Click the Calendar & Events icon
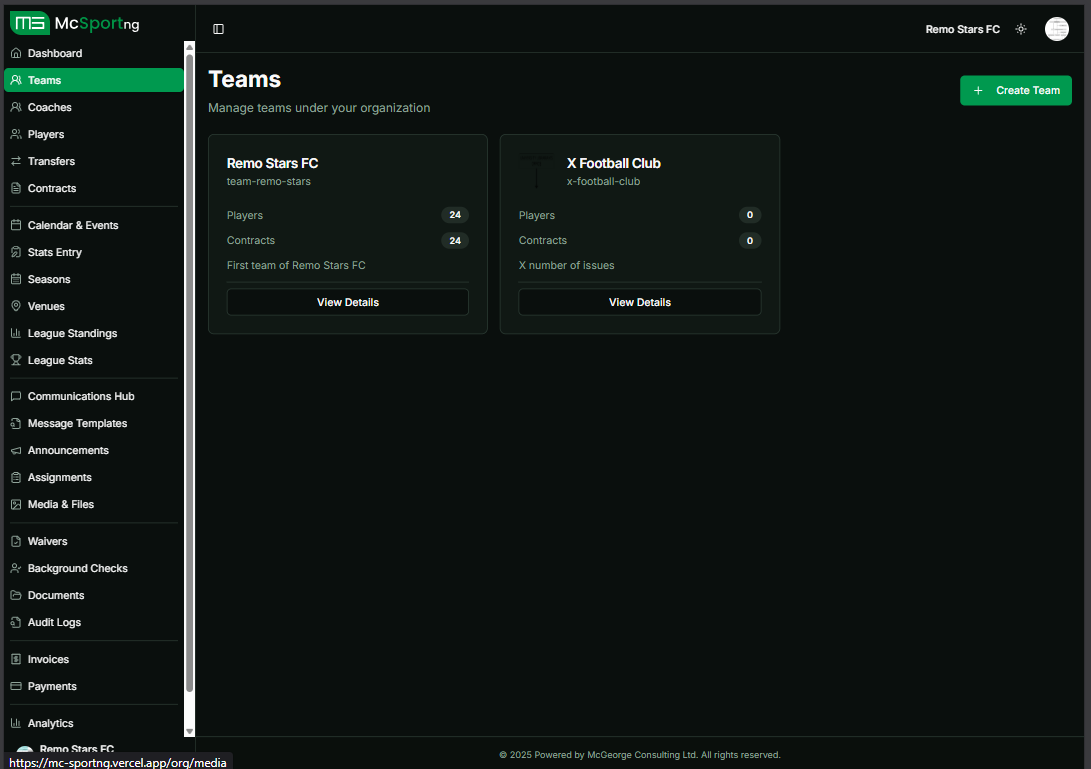The height and width of the screenshot is (769, 1091). click(16, 225)
